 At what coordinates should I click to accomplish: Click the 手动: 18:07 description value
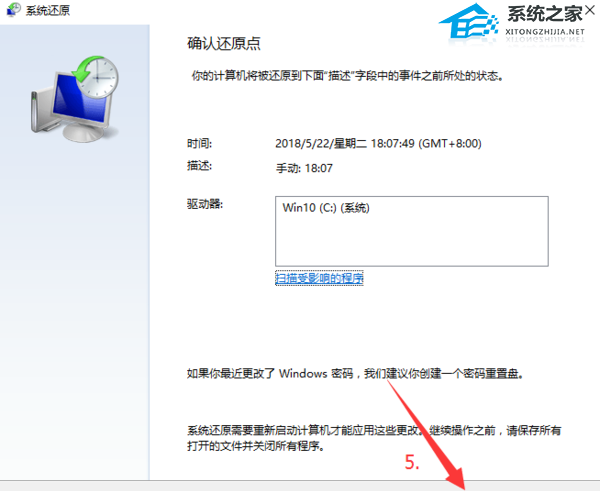coord(304,168)
